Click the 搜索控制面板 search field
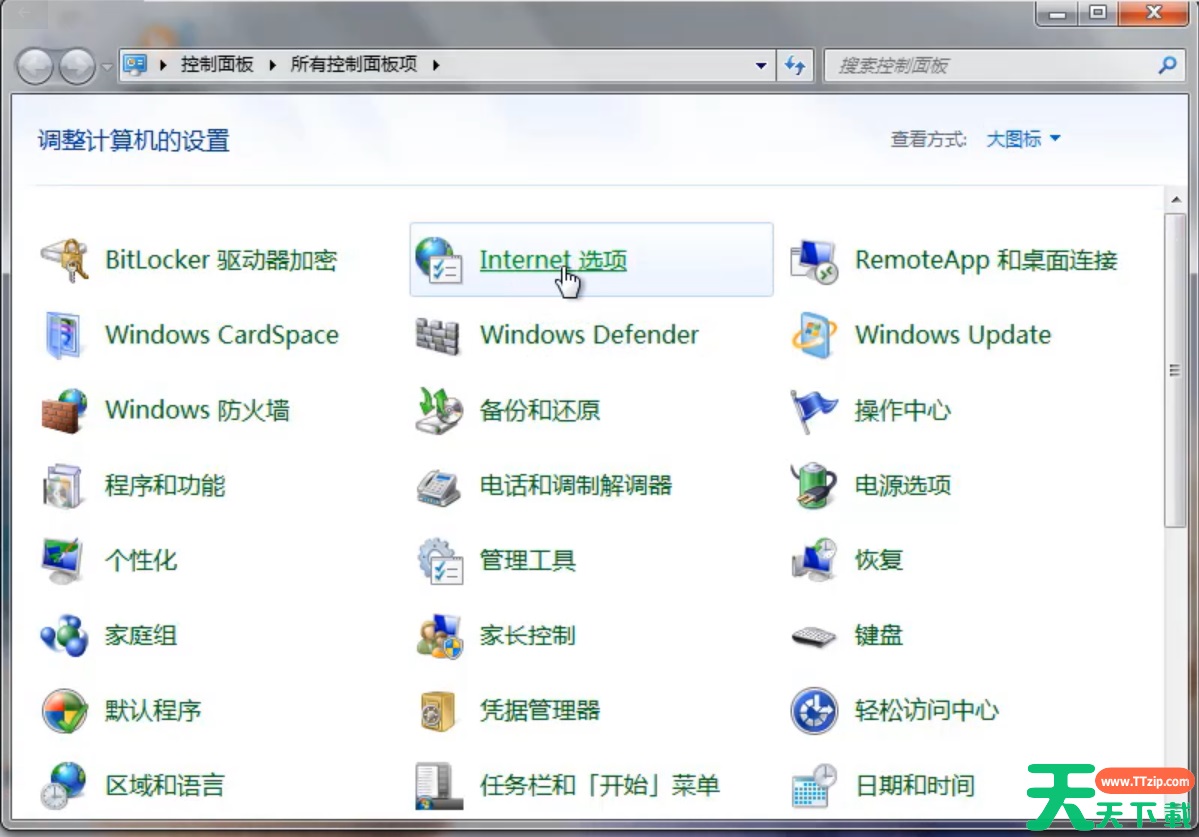 point(990,66)
